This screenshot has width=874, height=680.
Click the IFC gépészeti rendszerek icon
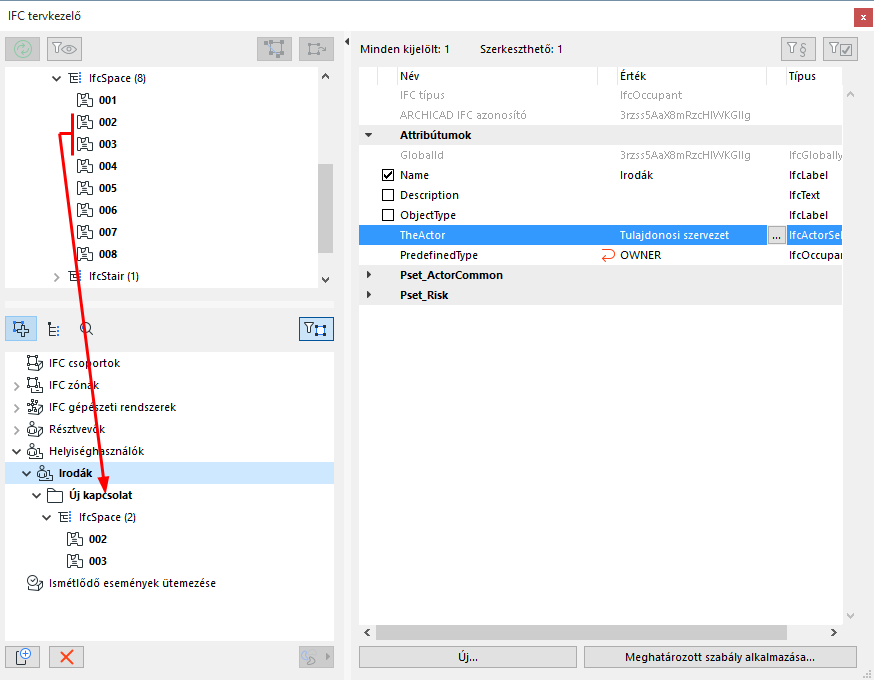pos(35,407)
